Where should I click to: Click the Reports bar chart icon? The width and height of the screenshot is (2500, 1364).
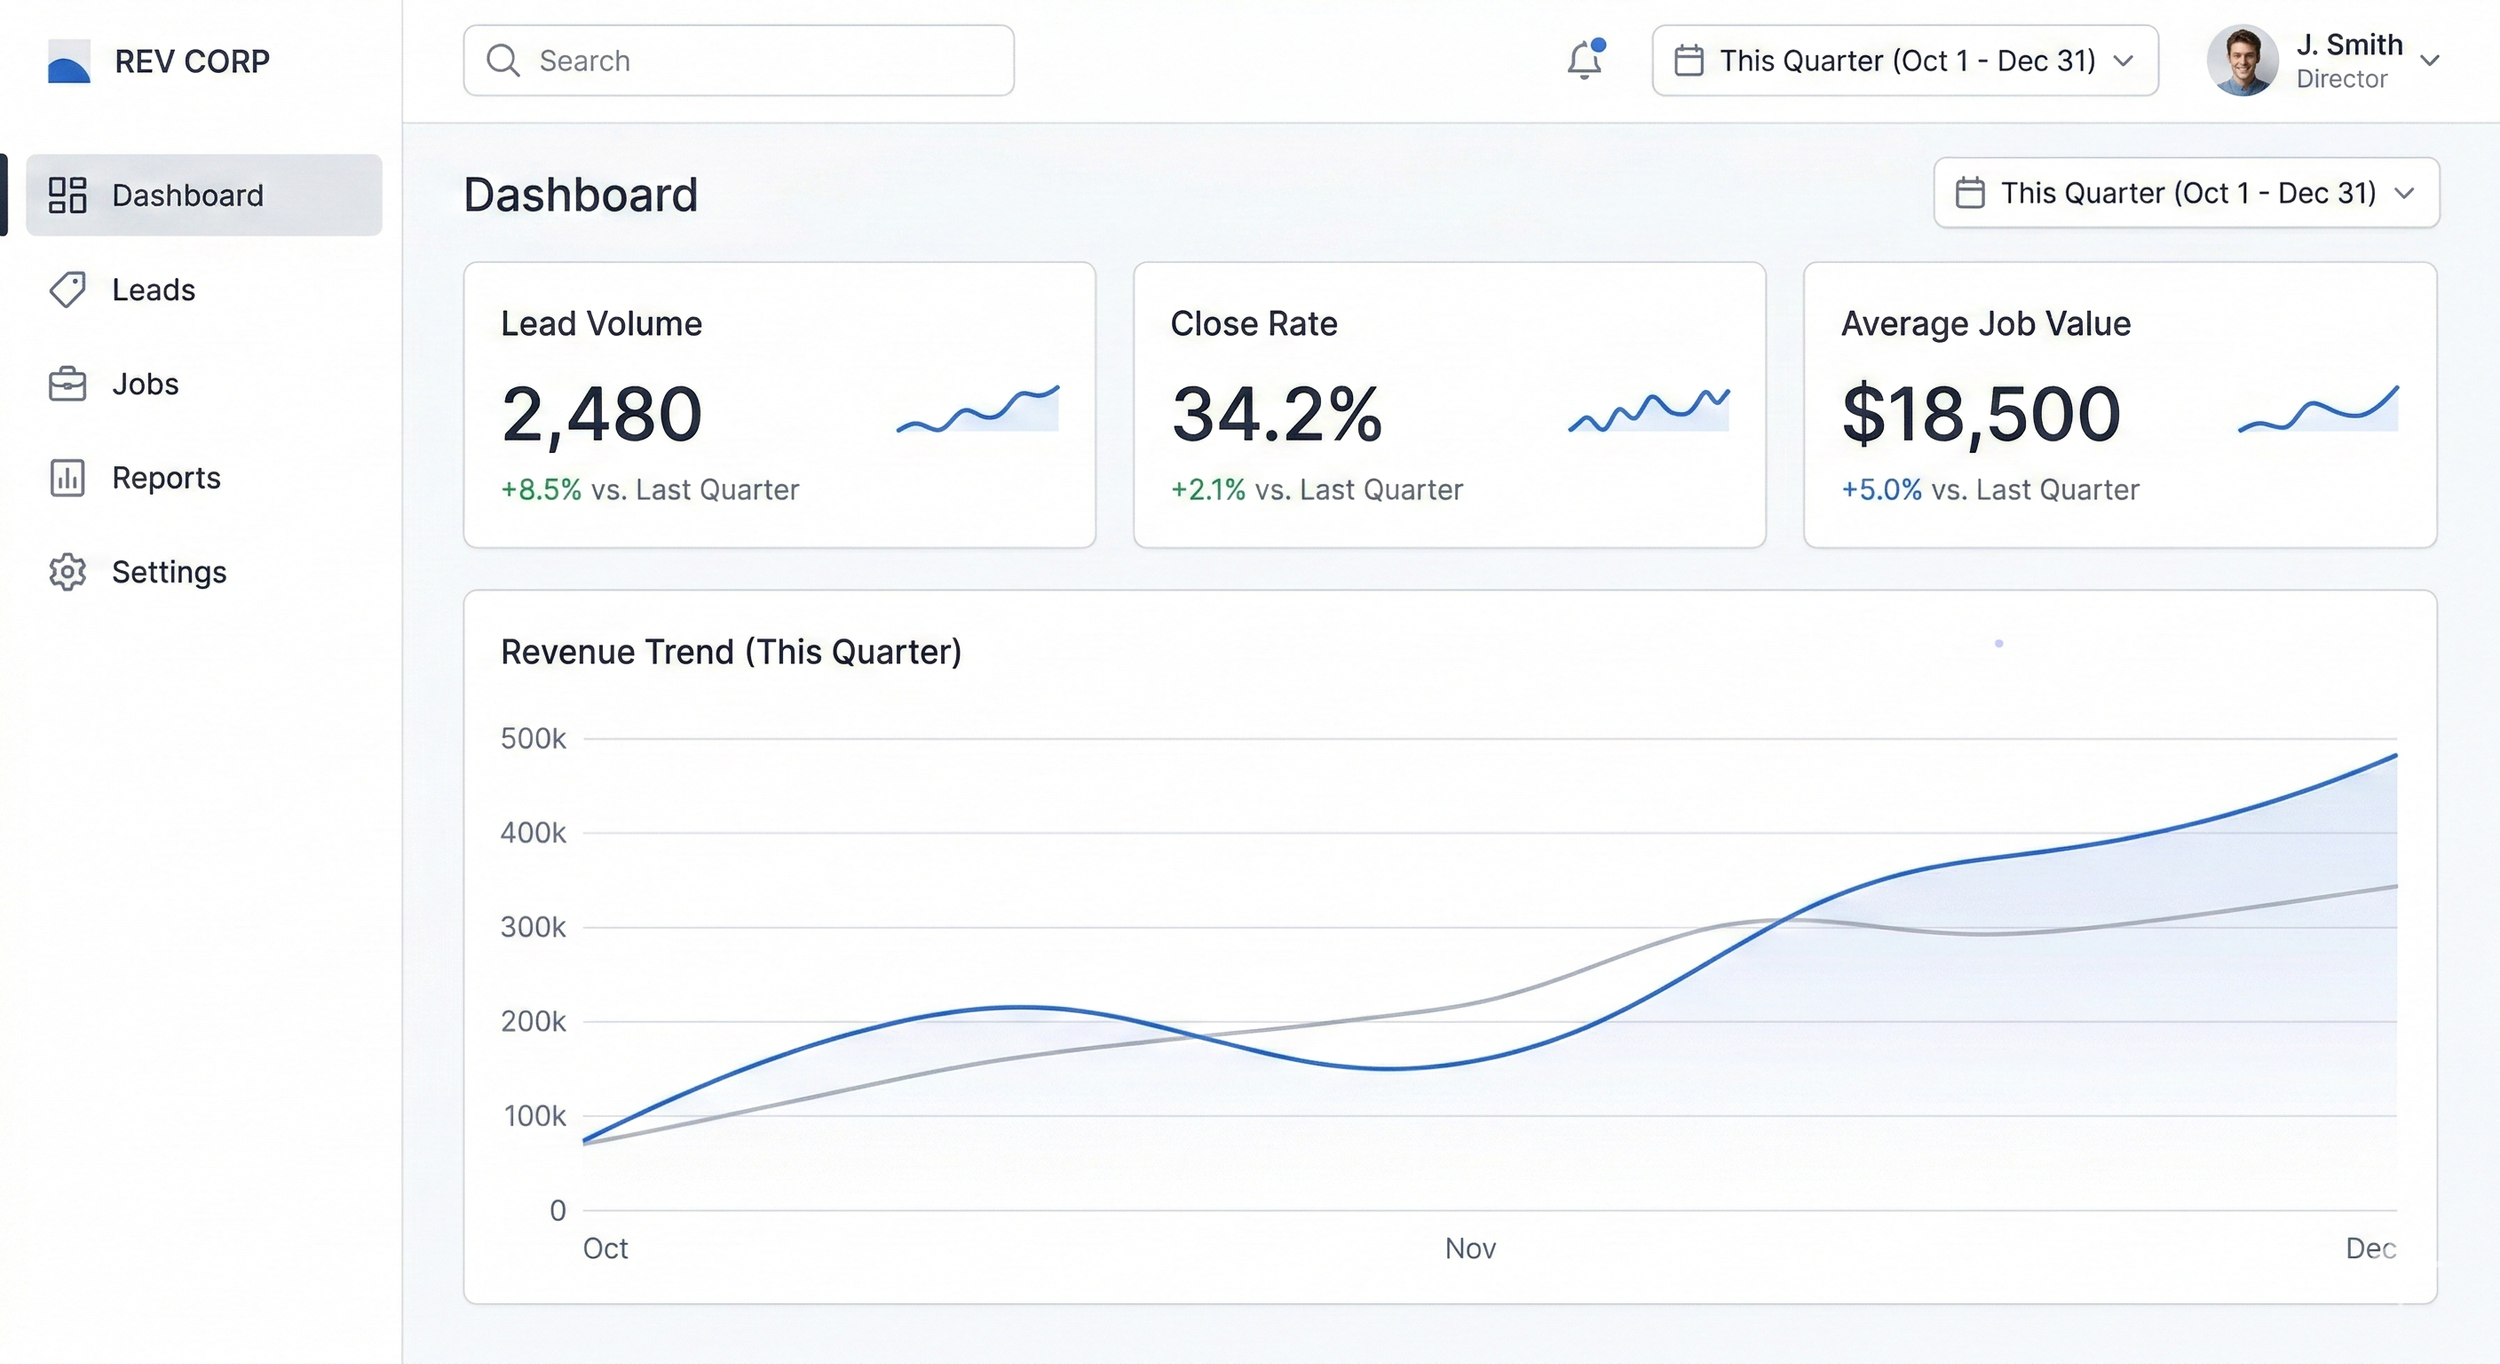tap(68, 478)
